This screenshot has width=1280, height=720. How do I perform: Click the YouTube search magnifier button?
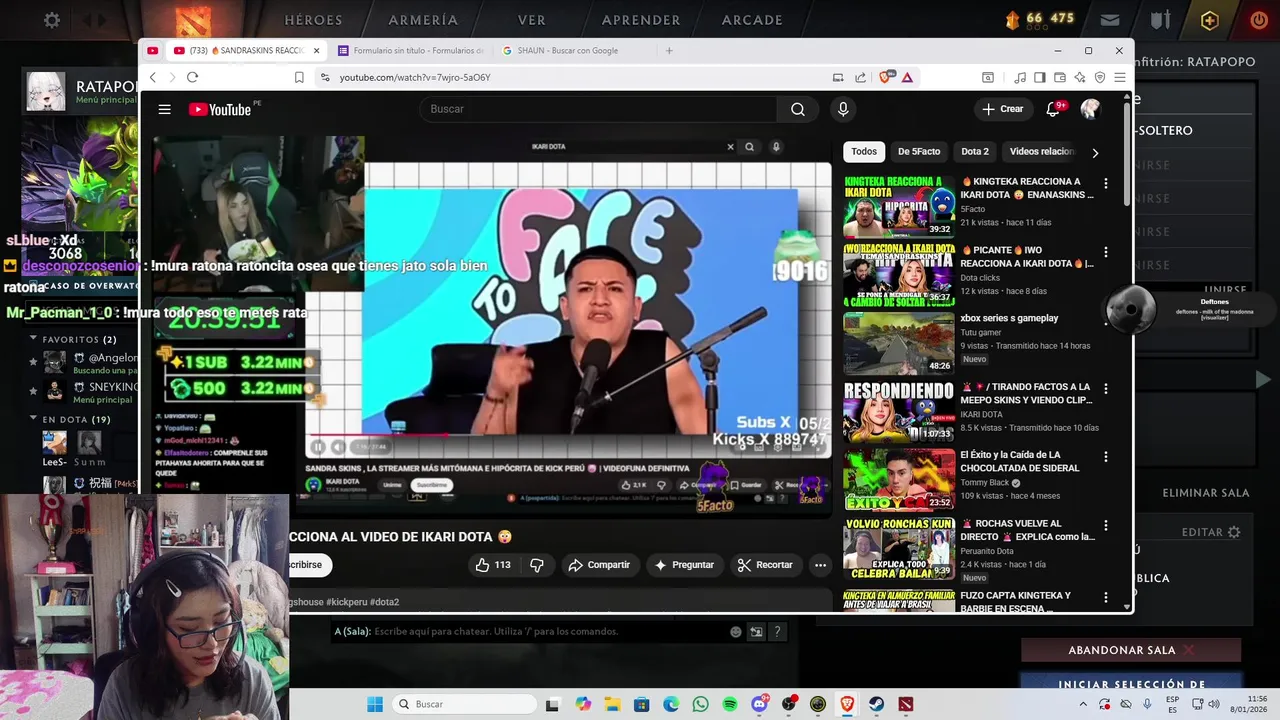click(x=798, y=110)
